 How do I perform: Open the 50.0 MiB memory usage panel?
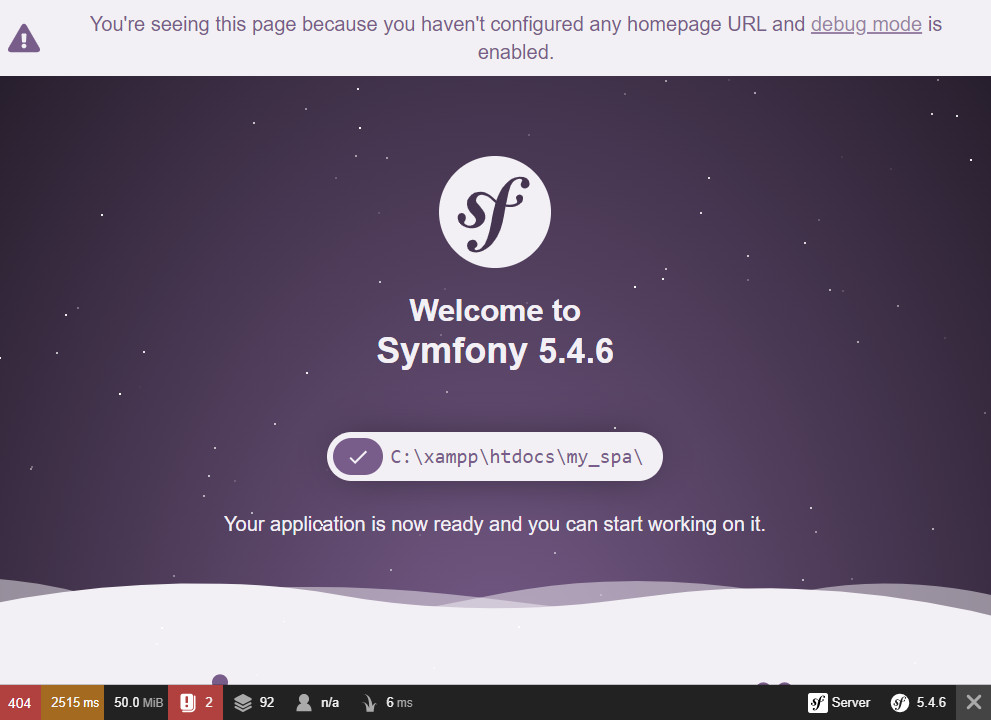(x=137, y=702)
